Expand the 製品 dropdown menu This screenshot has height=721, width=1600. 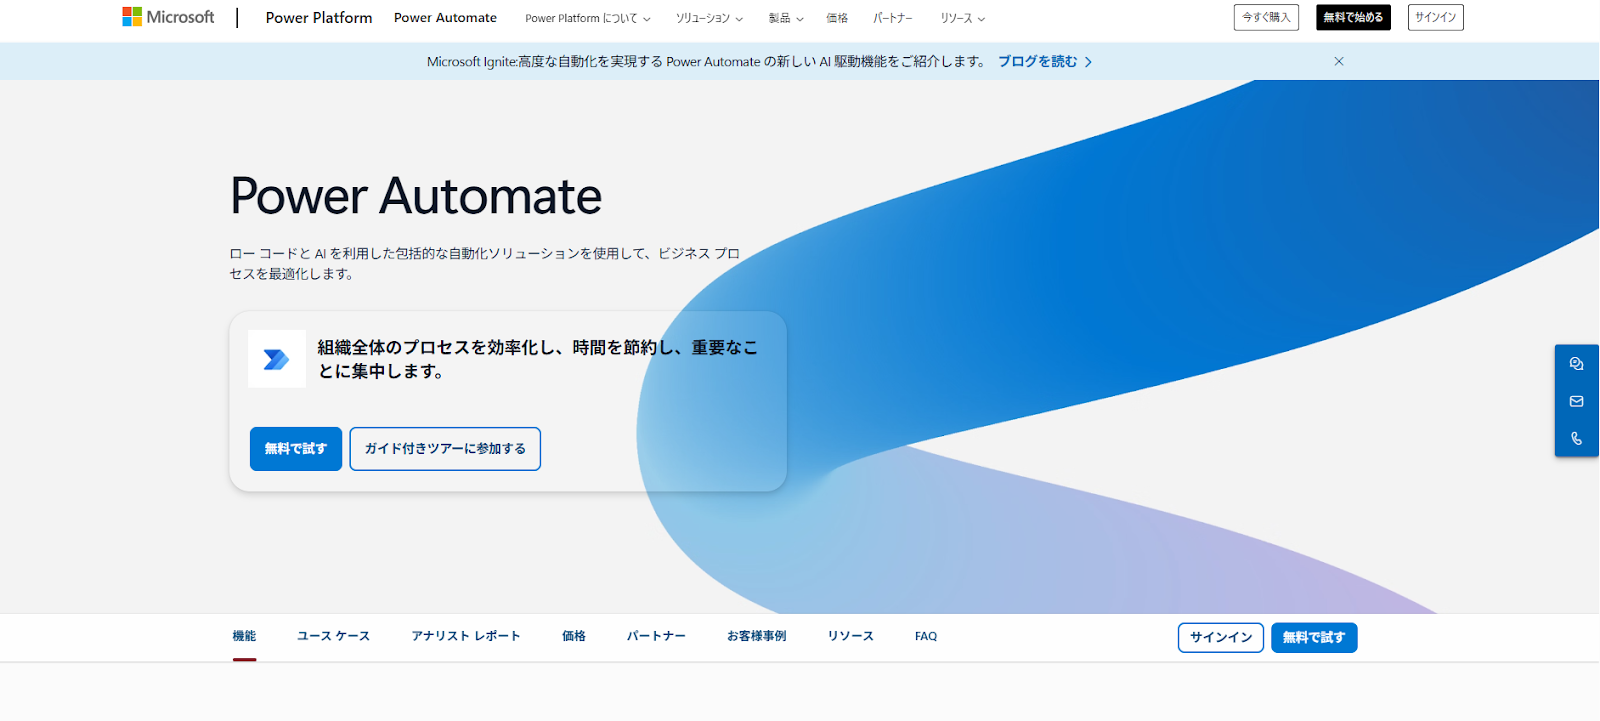pos(786,18)
